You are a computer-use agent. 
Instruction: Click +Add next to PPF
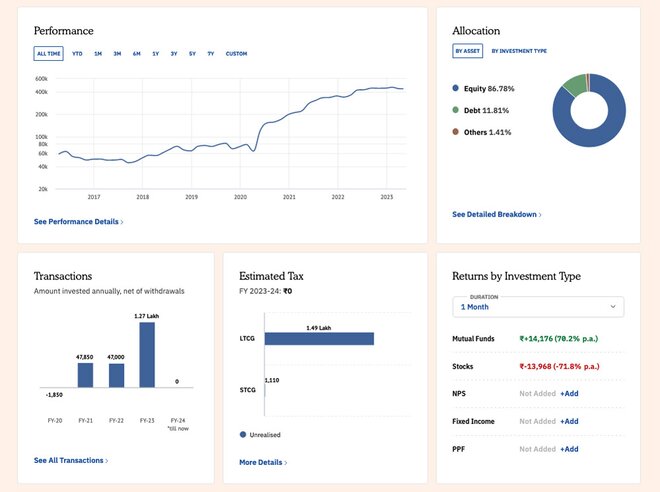[569, 449]
